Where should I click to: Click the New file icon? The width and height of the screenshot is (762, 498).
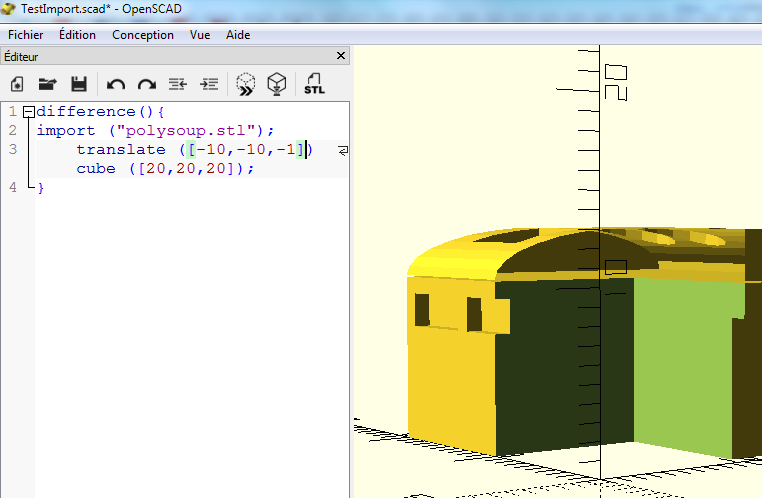[x=17, y=84]
